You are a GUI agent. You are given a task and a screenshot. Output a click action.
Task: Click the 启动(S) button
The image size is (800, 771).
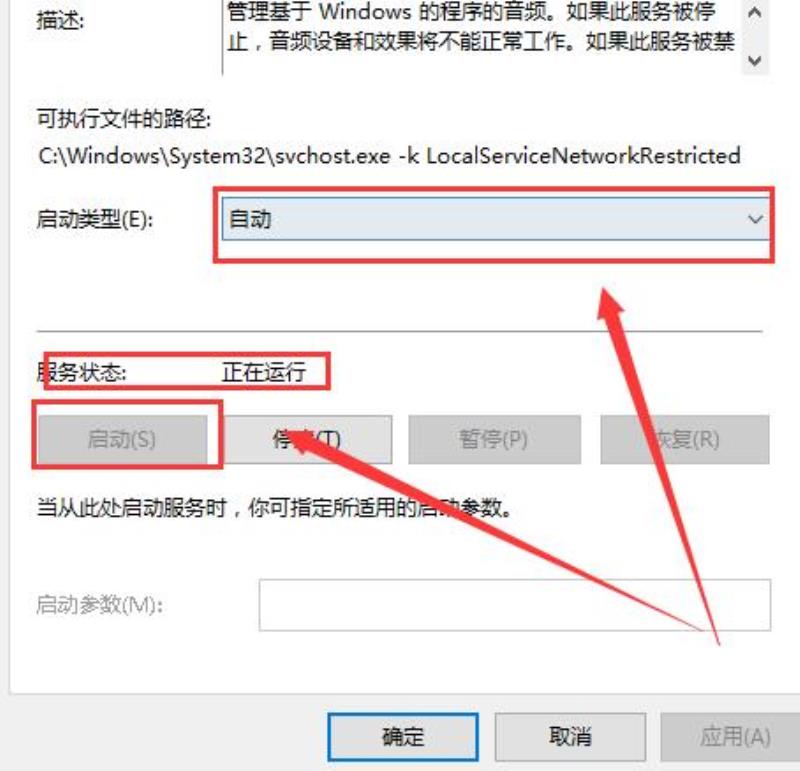(122, 439)
